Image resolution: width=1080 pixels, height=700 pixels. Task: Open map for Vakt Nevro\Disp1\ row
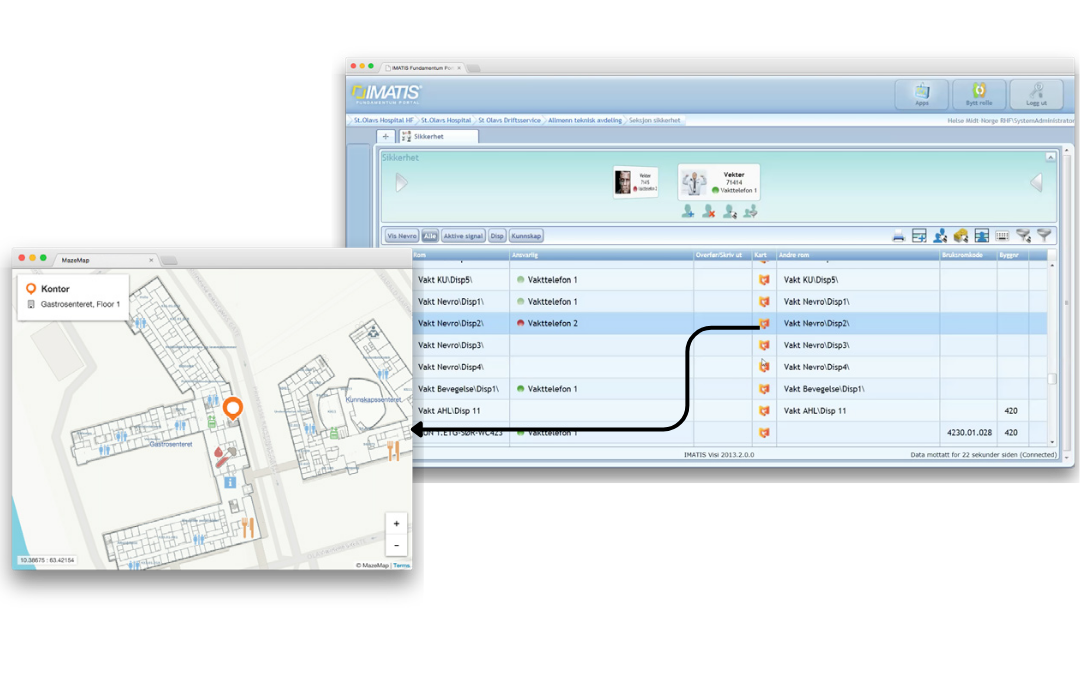[764, 302]
